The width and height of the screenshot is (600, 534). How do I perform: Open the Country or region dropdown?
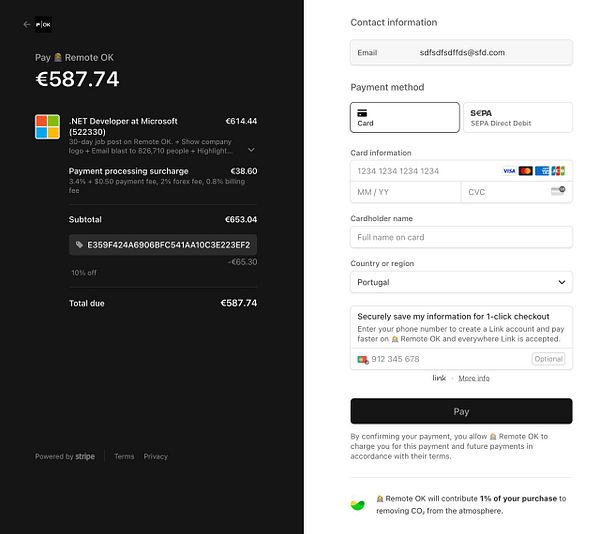461,282
